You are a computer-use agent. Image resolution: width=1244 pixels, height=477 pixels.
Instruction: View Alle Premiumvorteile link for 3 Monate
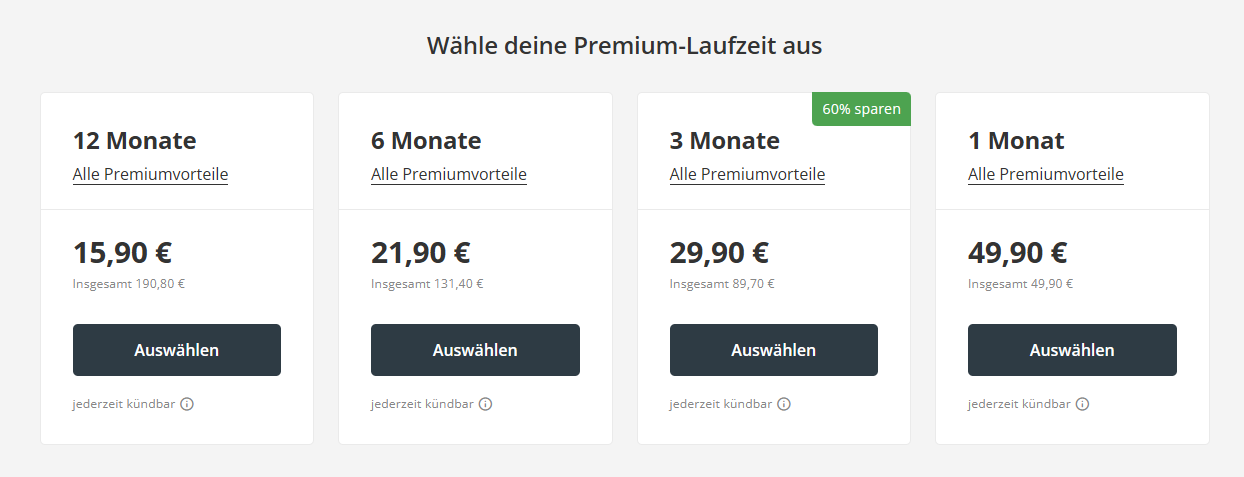pos(747,174)
